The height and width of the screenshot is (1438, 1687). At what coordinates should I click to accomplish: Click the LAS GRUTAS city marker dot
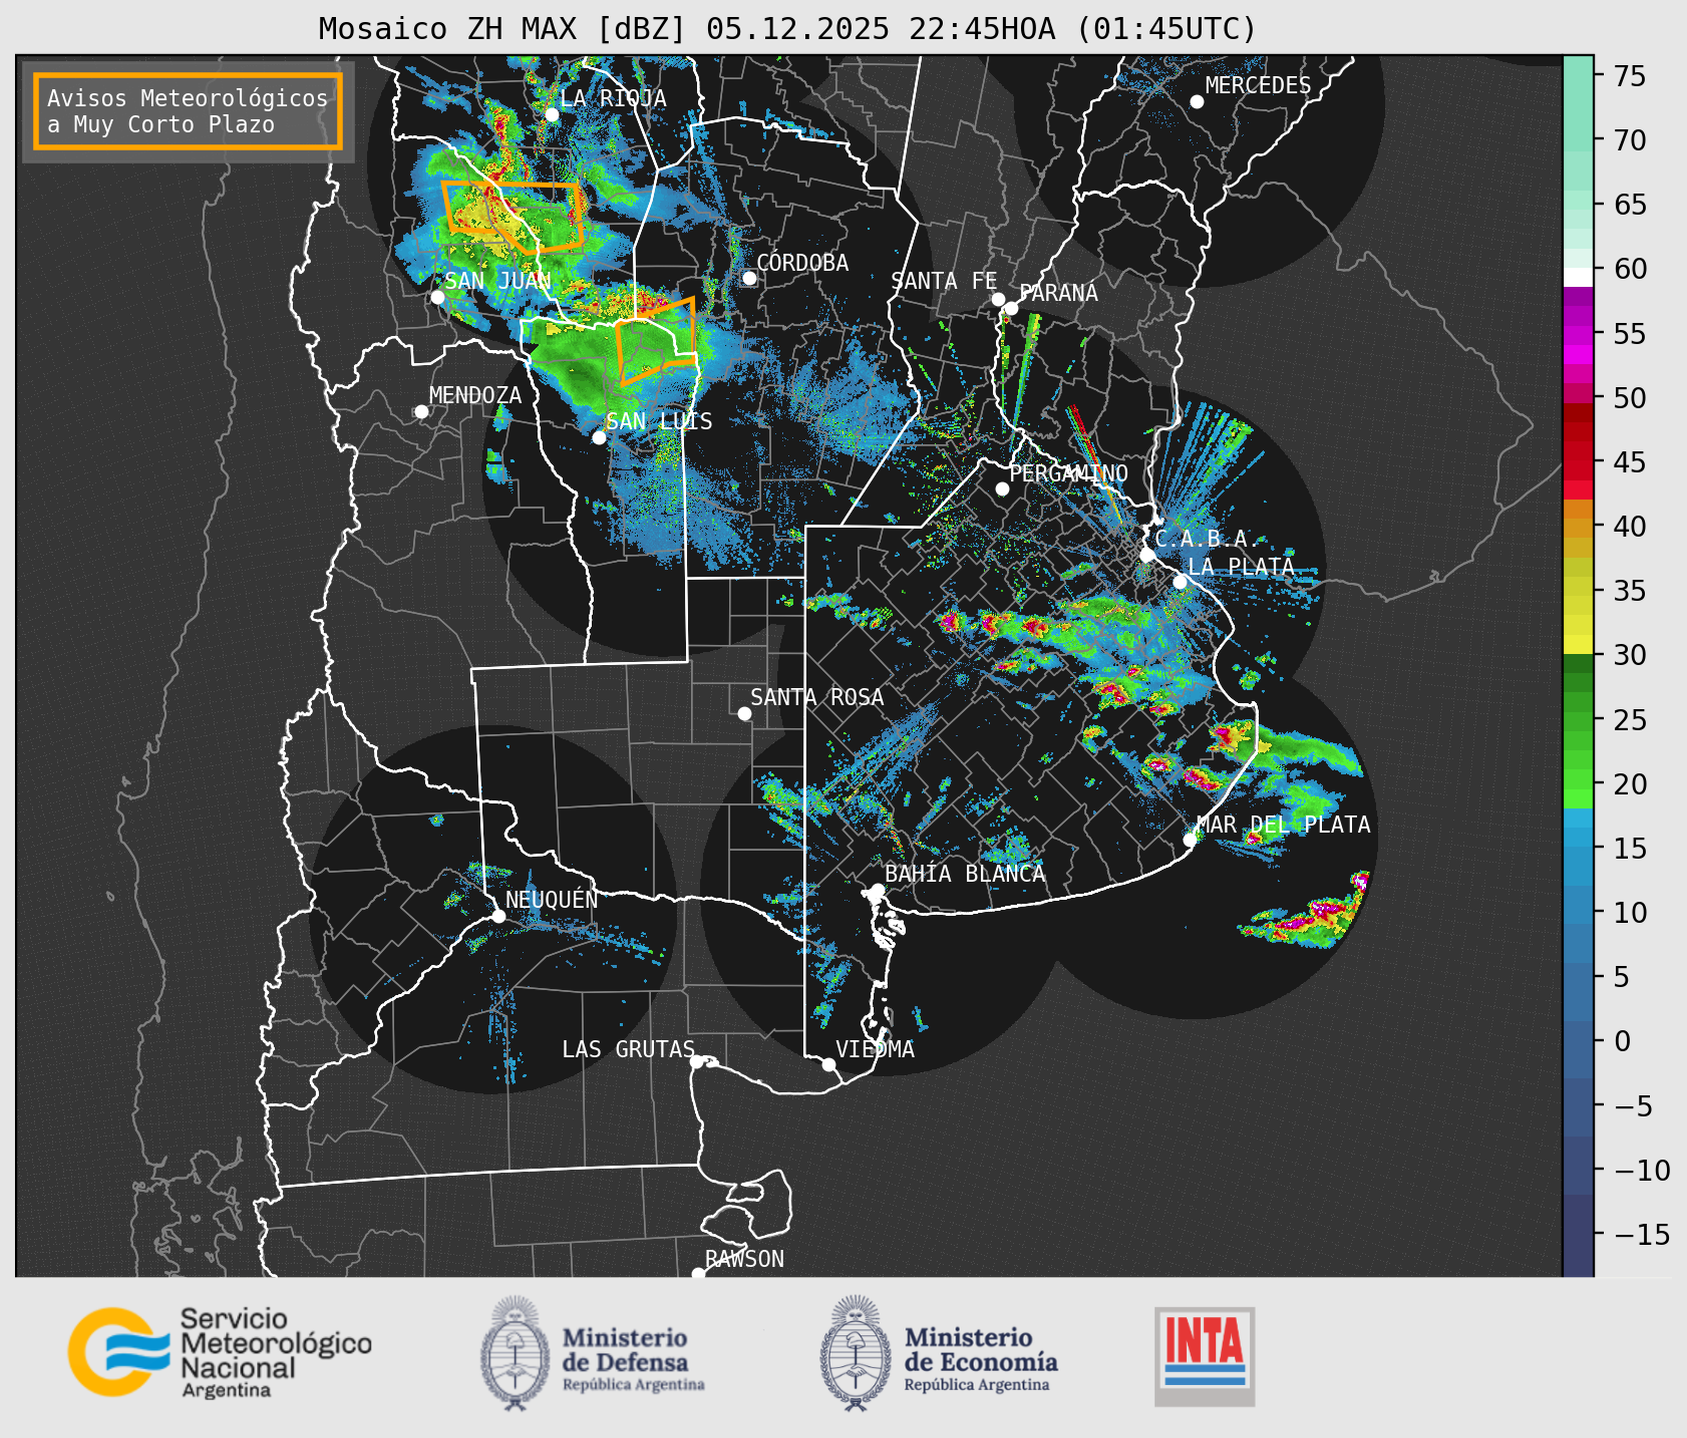[x=697, y=1061]
